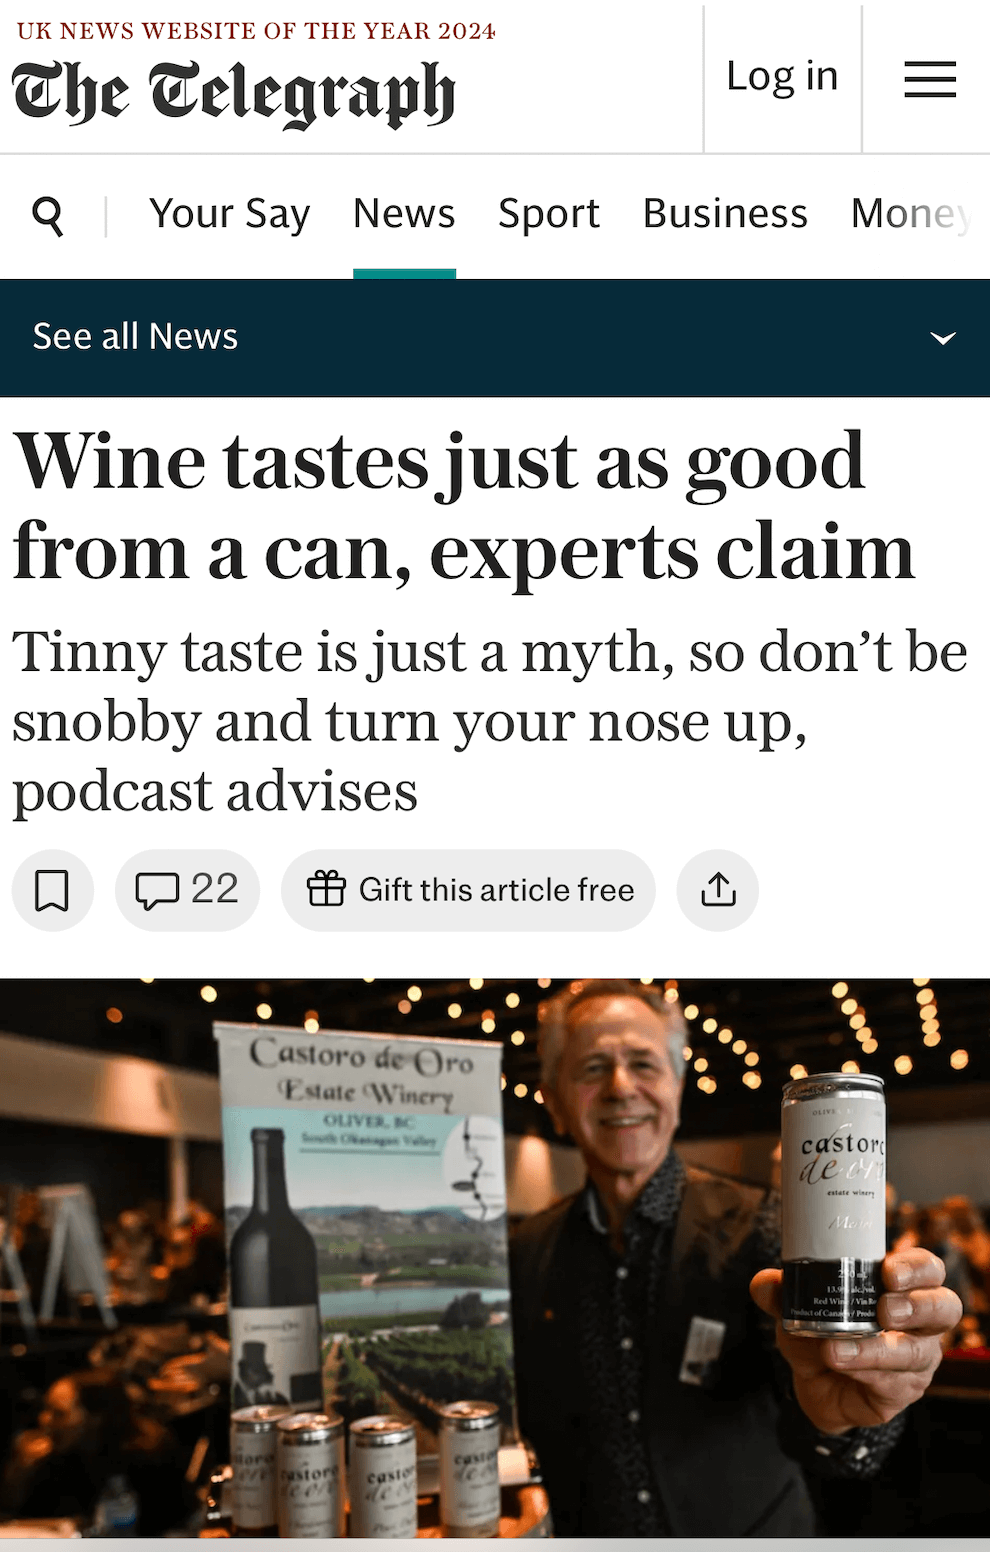Image resolution: width=990 pixels, height=1552 pixels.
Task: Select the News tab
Action: pyautogui.click(x=404, y=214)
